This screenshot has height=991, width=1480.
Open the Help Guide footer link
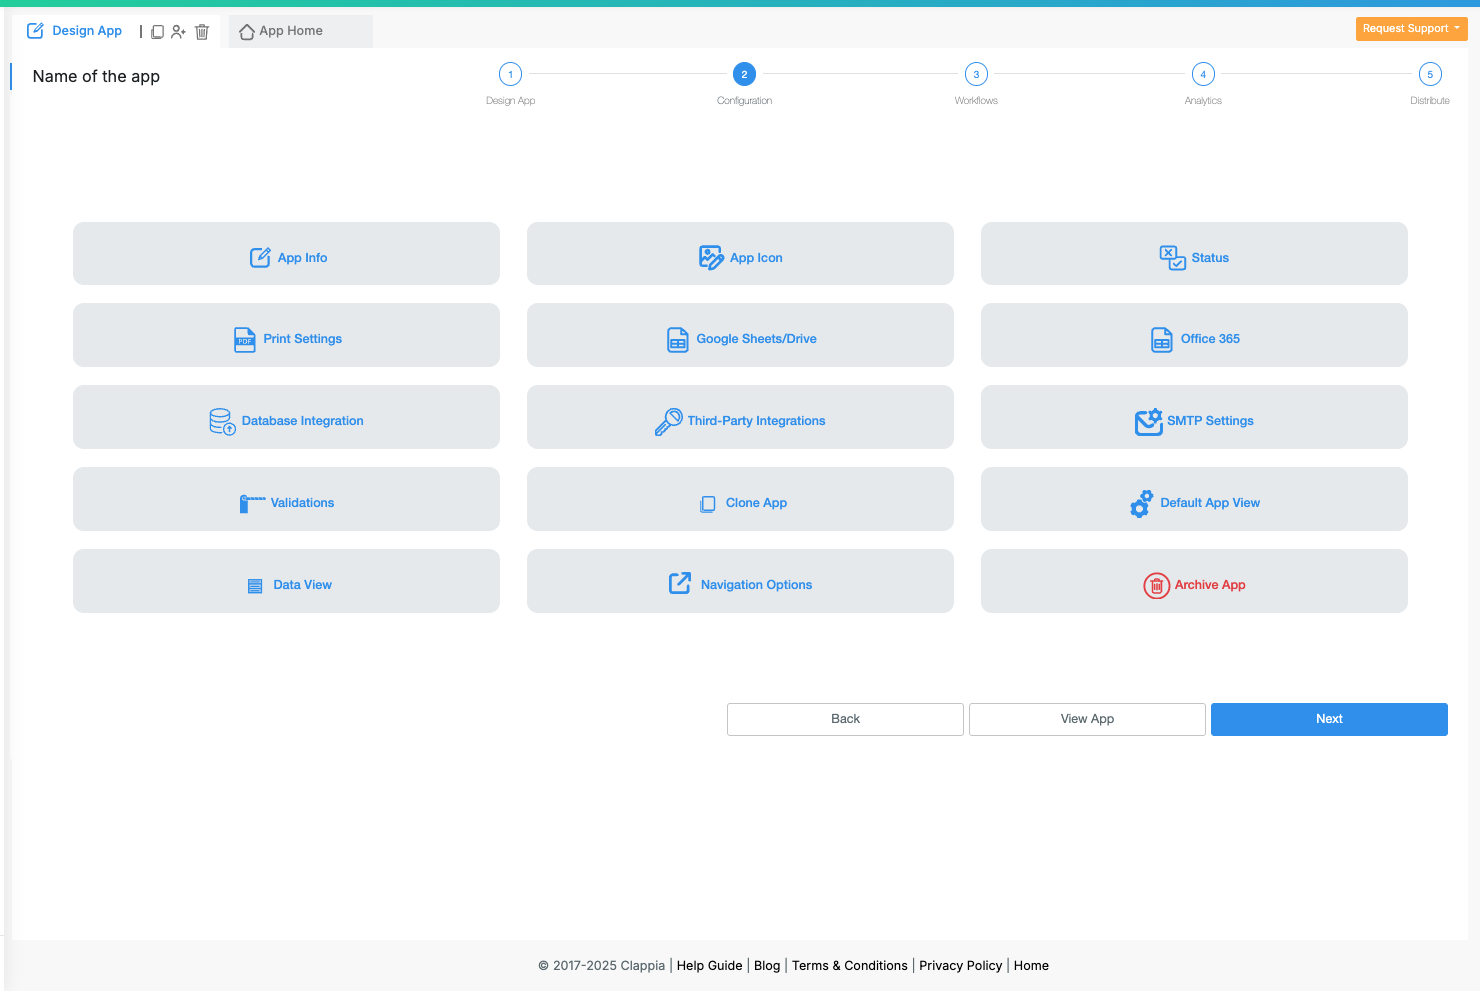click(710, 966)
